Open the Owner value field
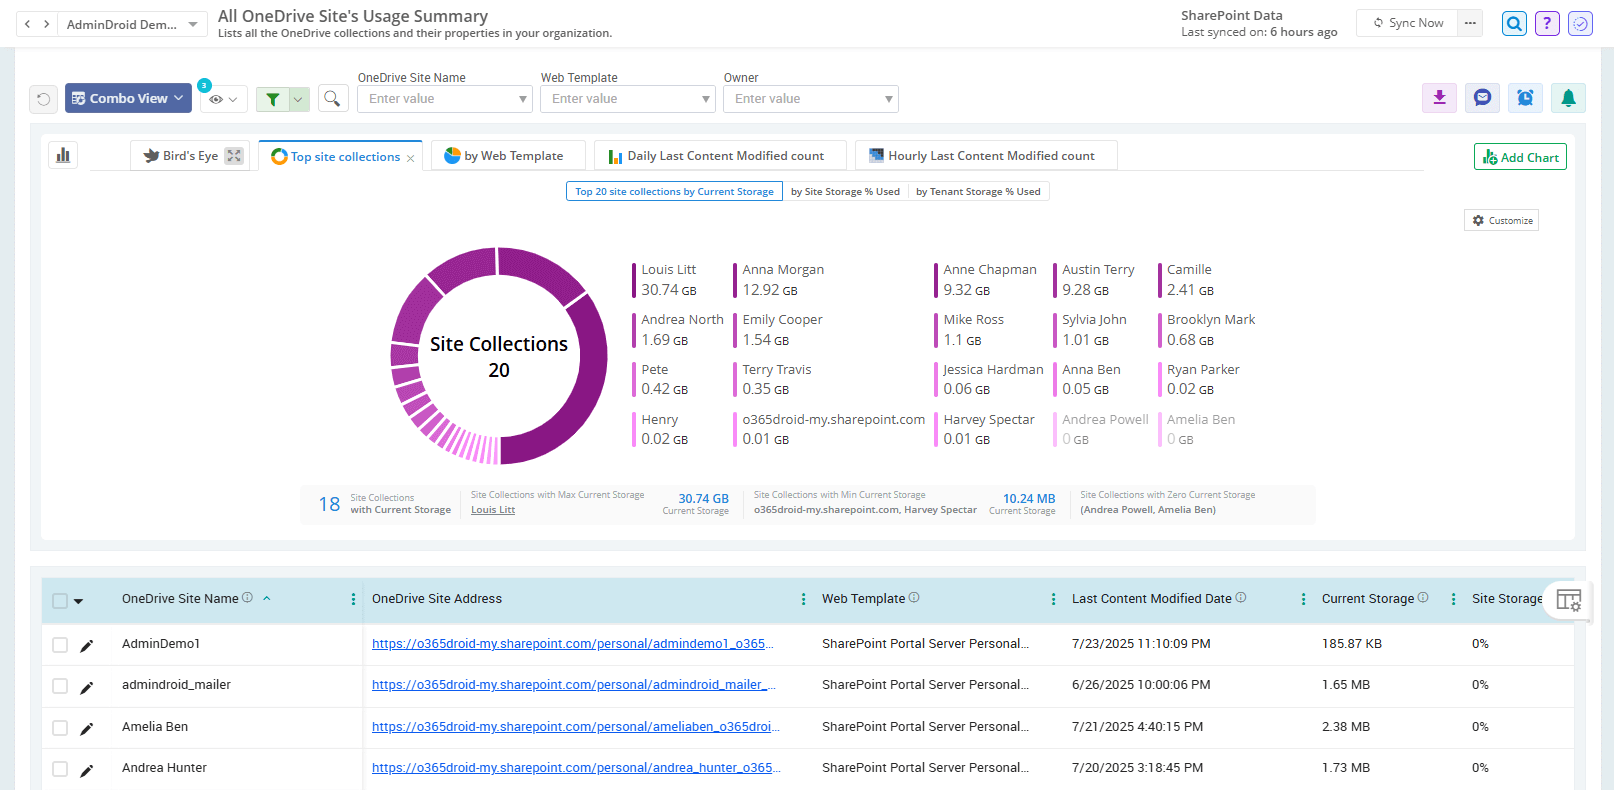Screen dimensions: 1614x790 pyautogui.click(x=811, y=99)
